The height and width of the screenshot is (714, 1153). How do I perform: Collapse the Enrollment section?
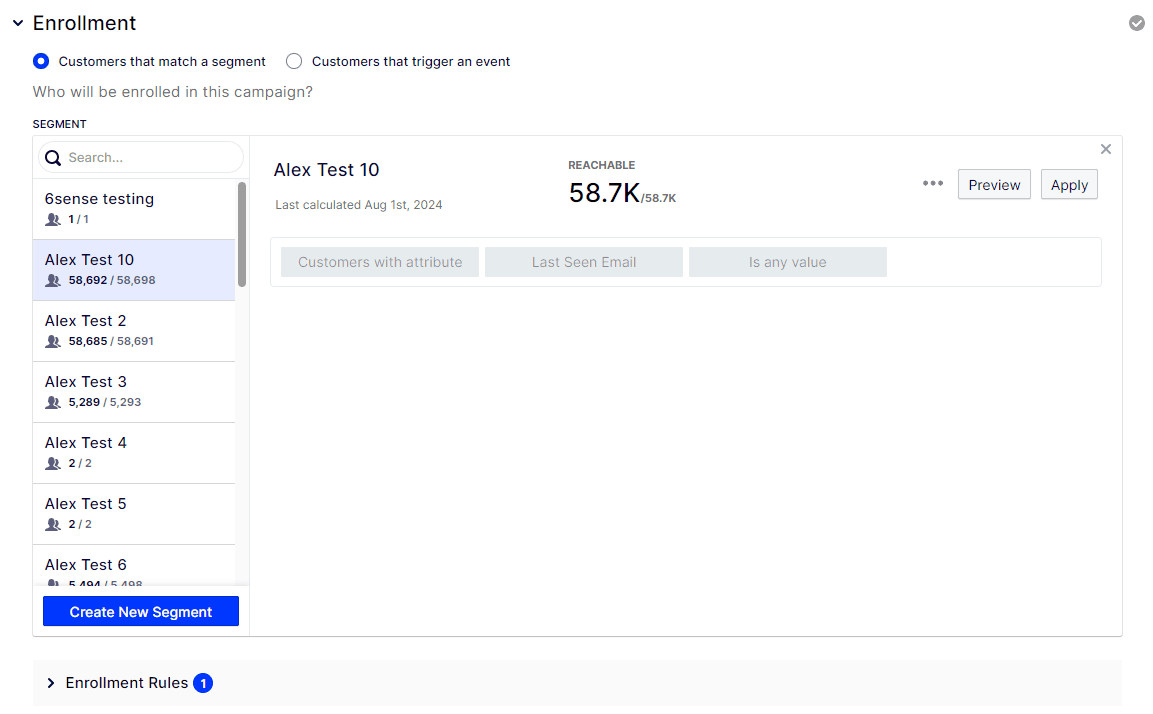tap(17, 23)
